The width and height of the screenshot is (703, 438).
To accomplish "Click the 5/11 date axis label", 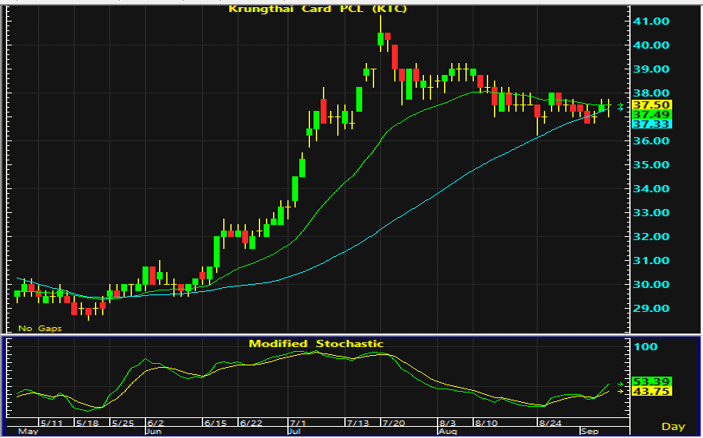I will [51, 423].
